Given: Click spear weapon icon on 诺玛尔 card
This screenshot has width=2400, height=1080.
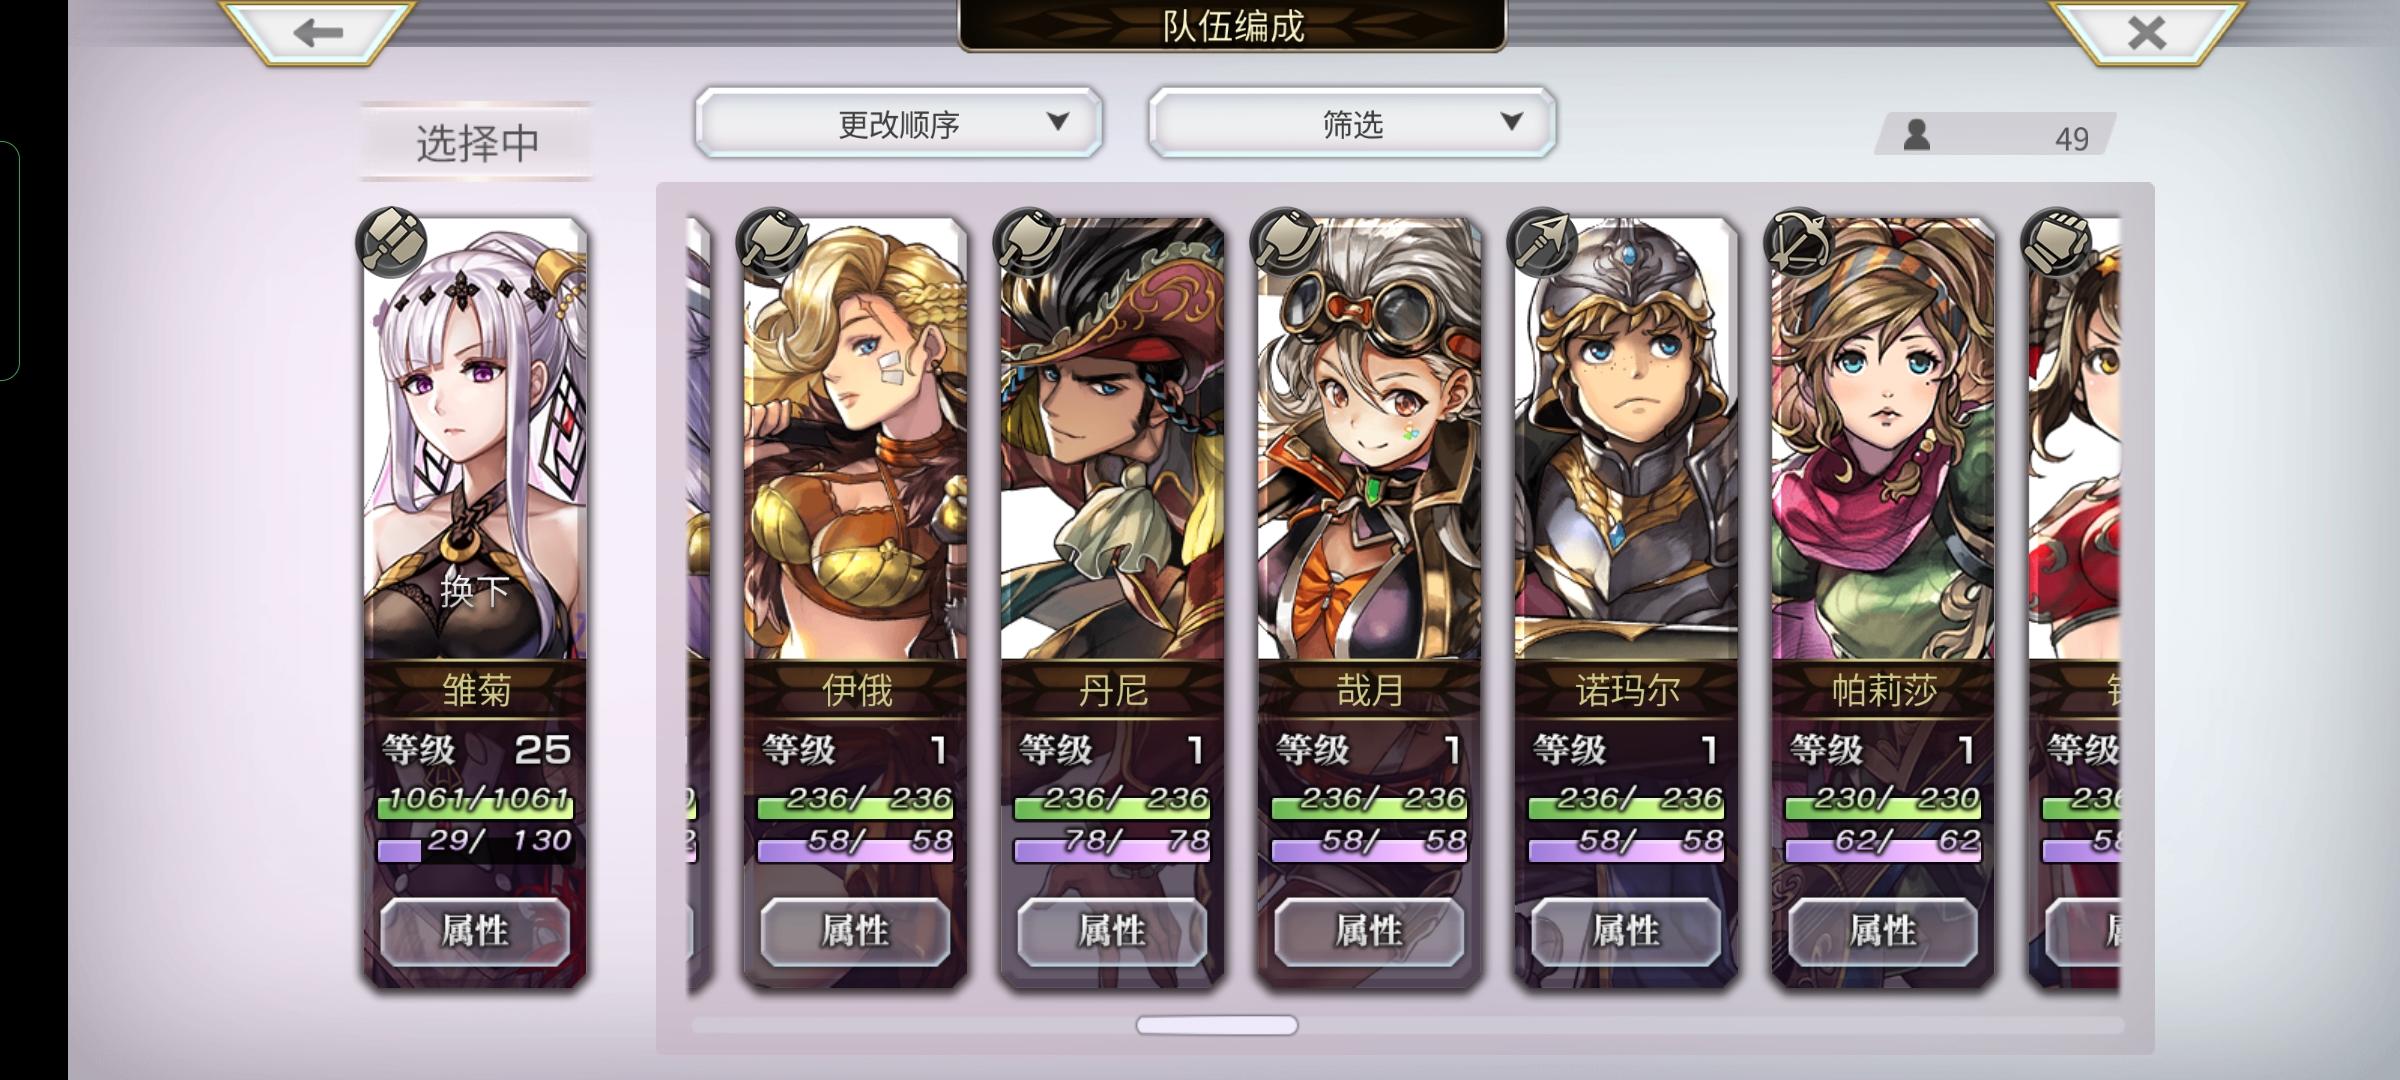Looking at the screenshot, I should coord(1542,242).
